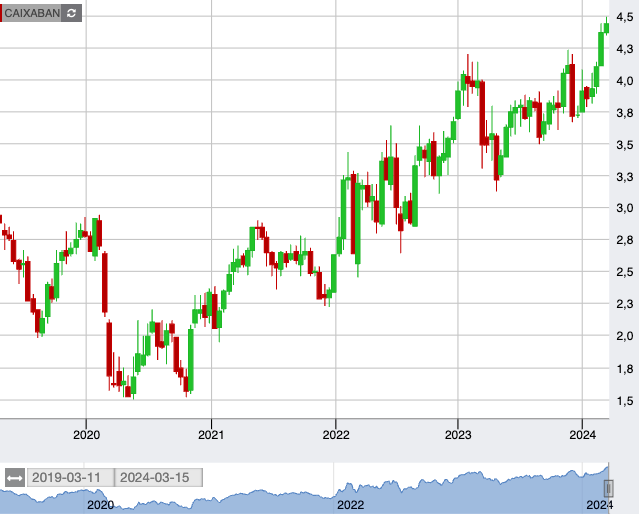The width and height of the screenshot is (641, 519).
Task: Click the 2,5 price axis label
Action: (x=625, y=272)
